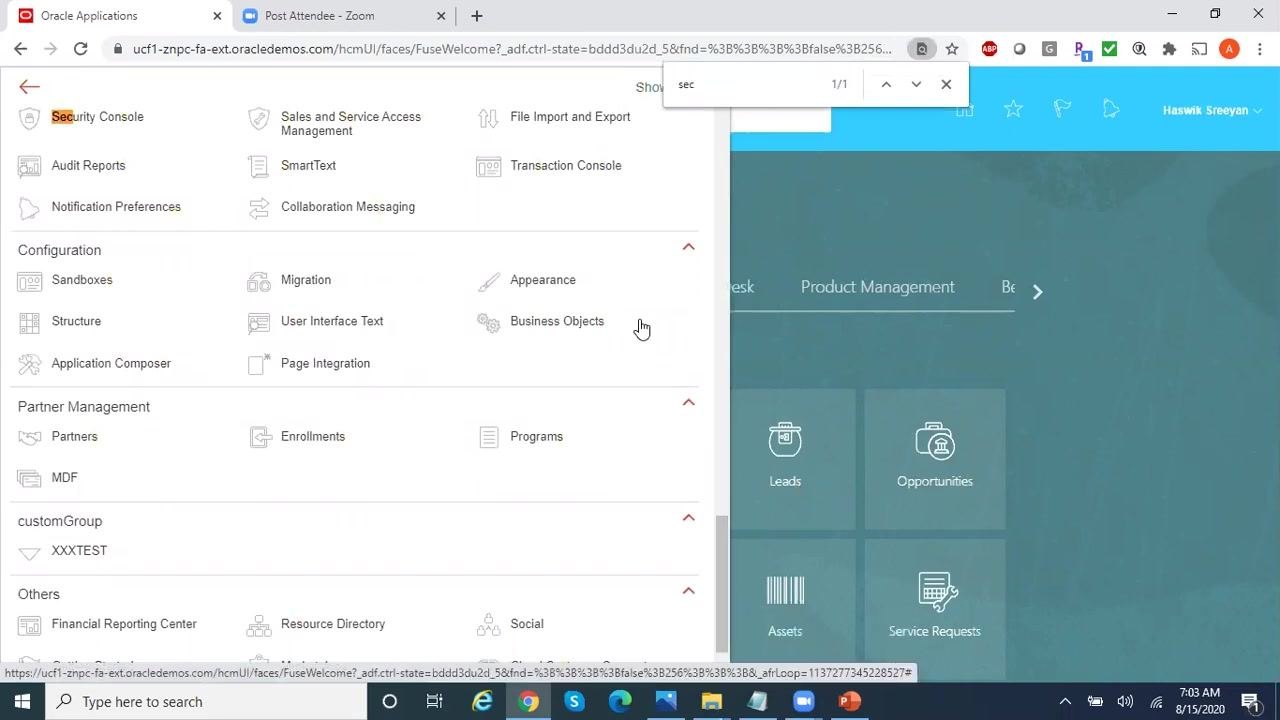Collapse the customGroup section

pos(688,518)
